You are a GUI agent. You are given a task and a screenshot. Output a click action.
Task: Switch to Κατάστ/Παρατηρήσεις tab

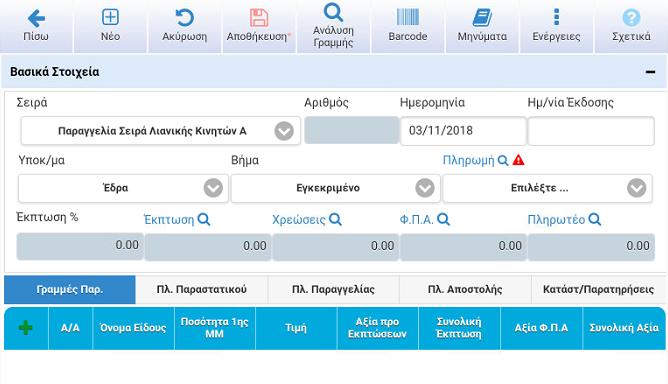pos(598,289)
